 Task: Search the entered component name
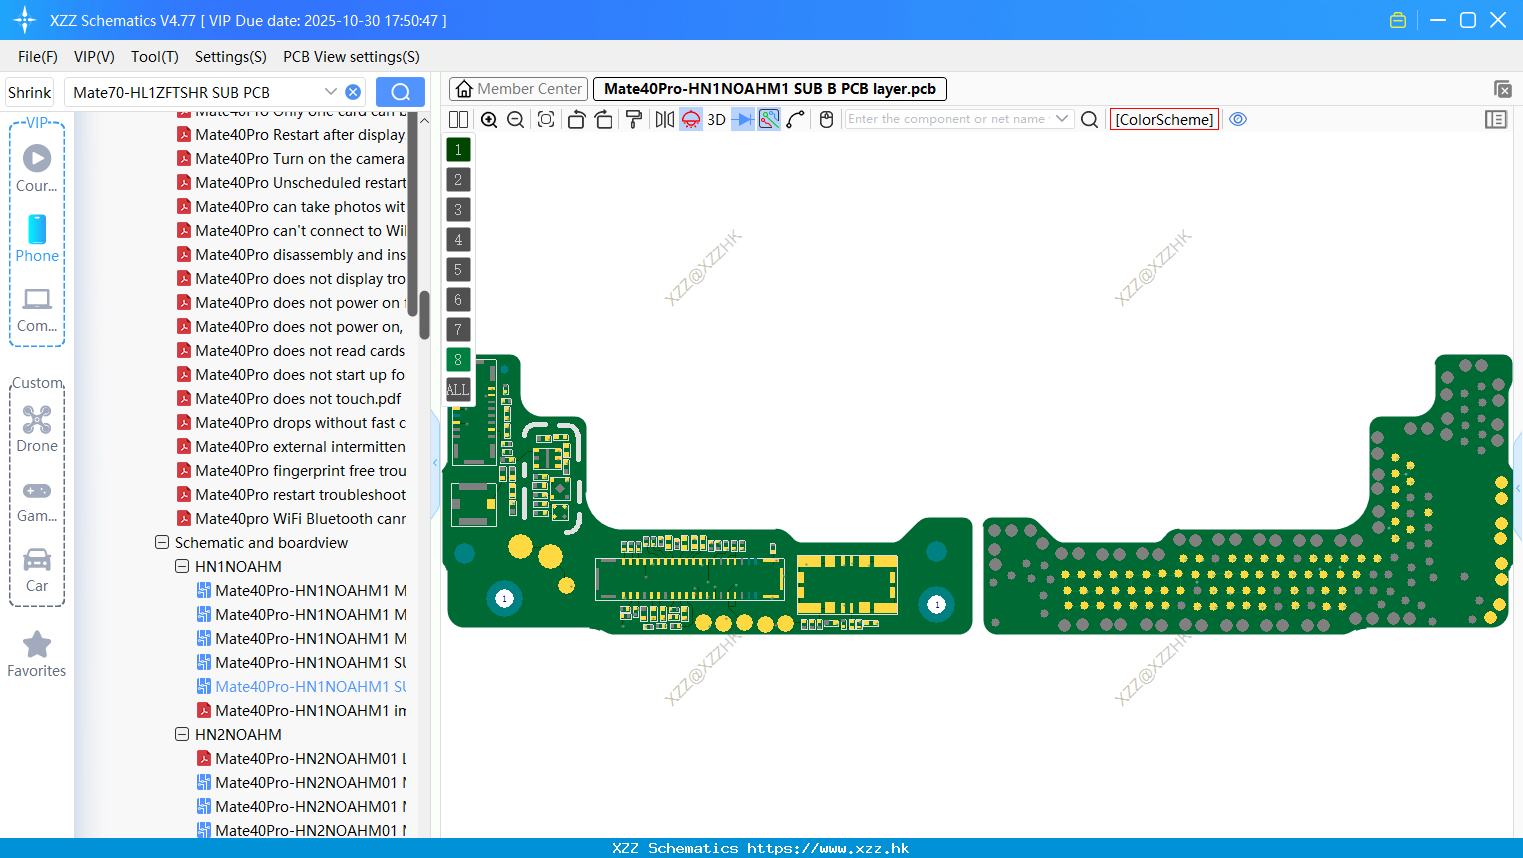pos(1090,119)
